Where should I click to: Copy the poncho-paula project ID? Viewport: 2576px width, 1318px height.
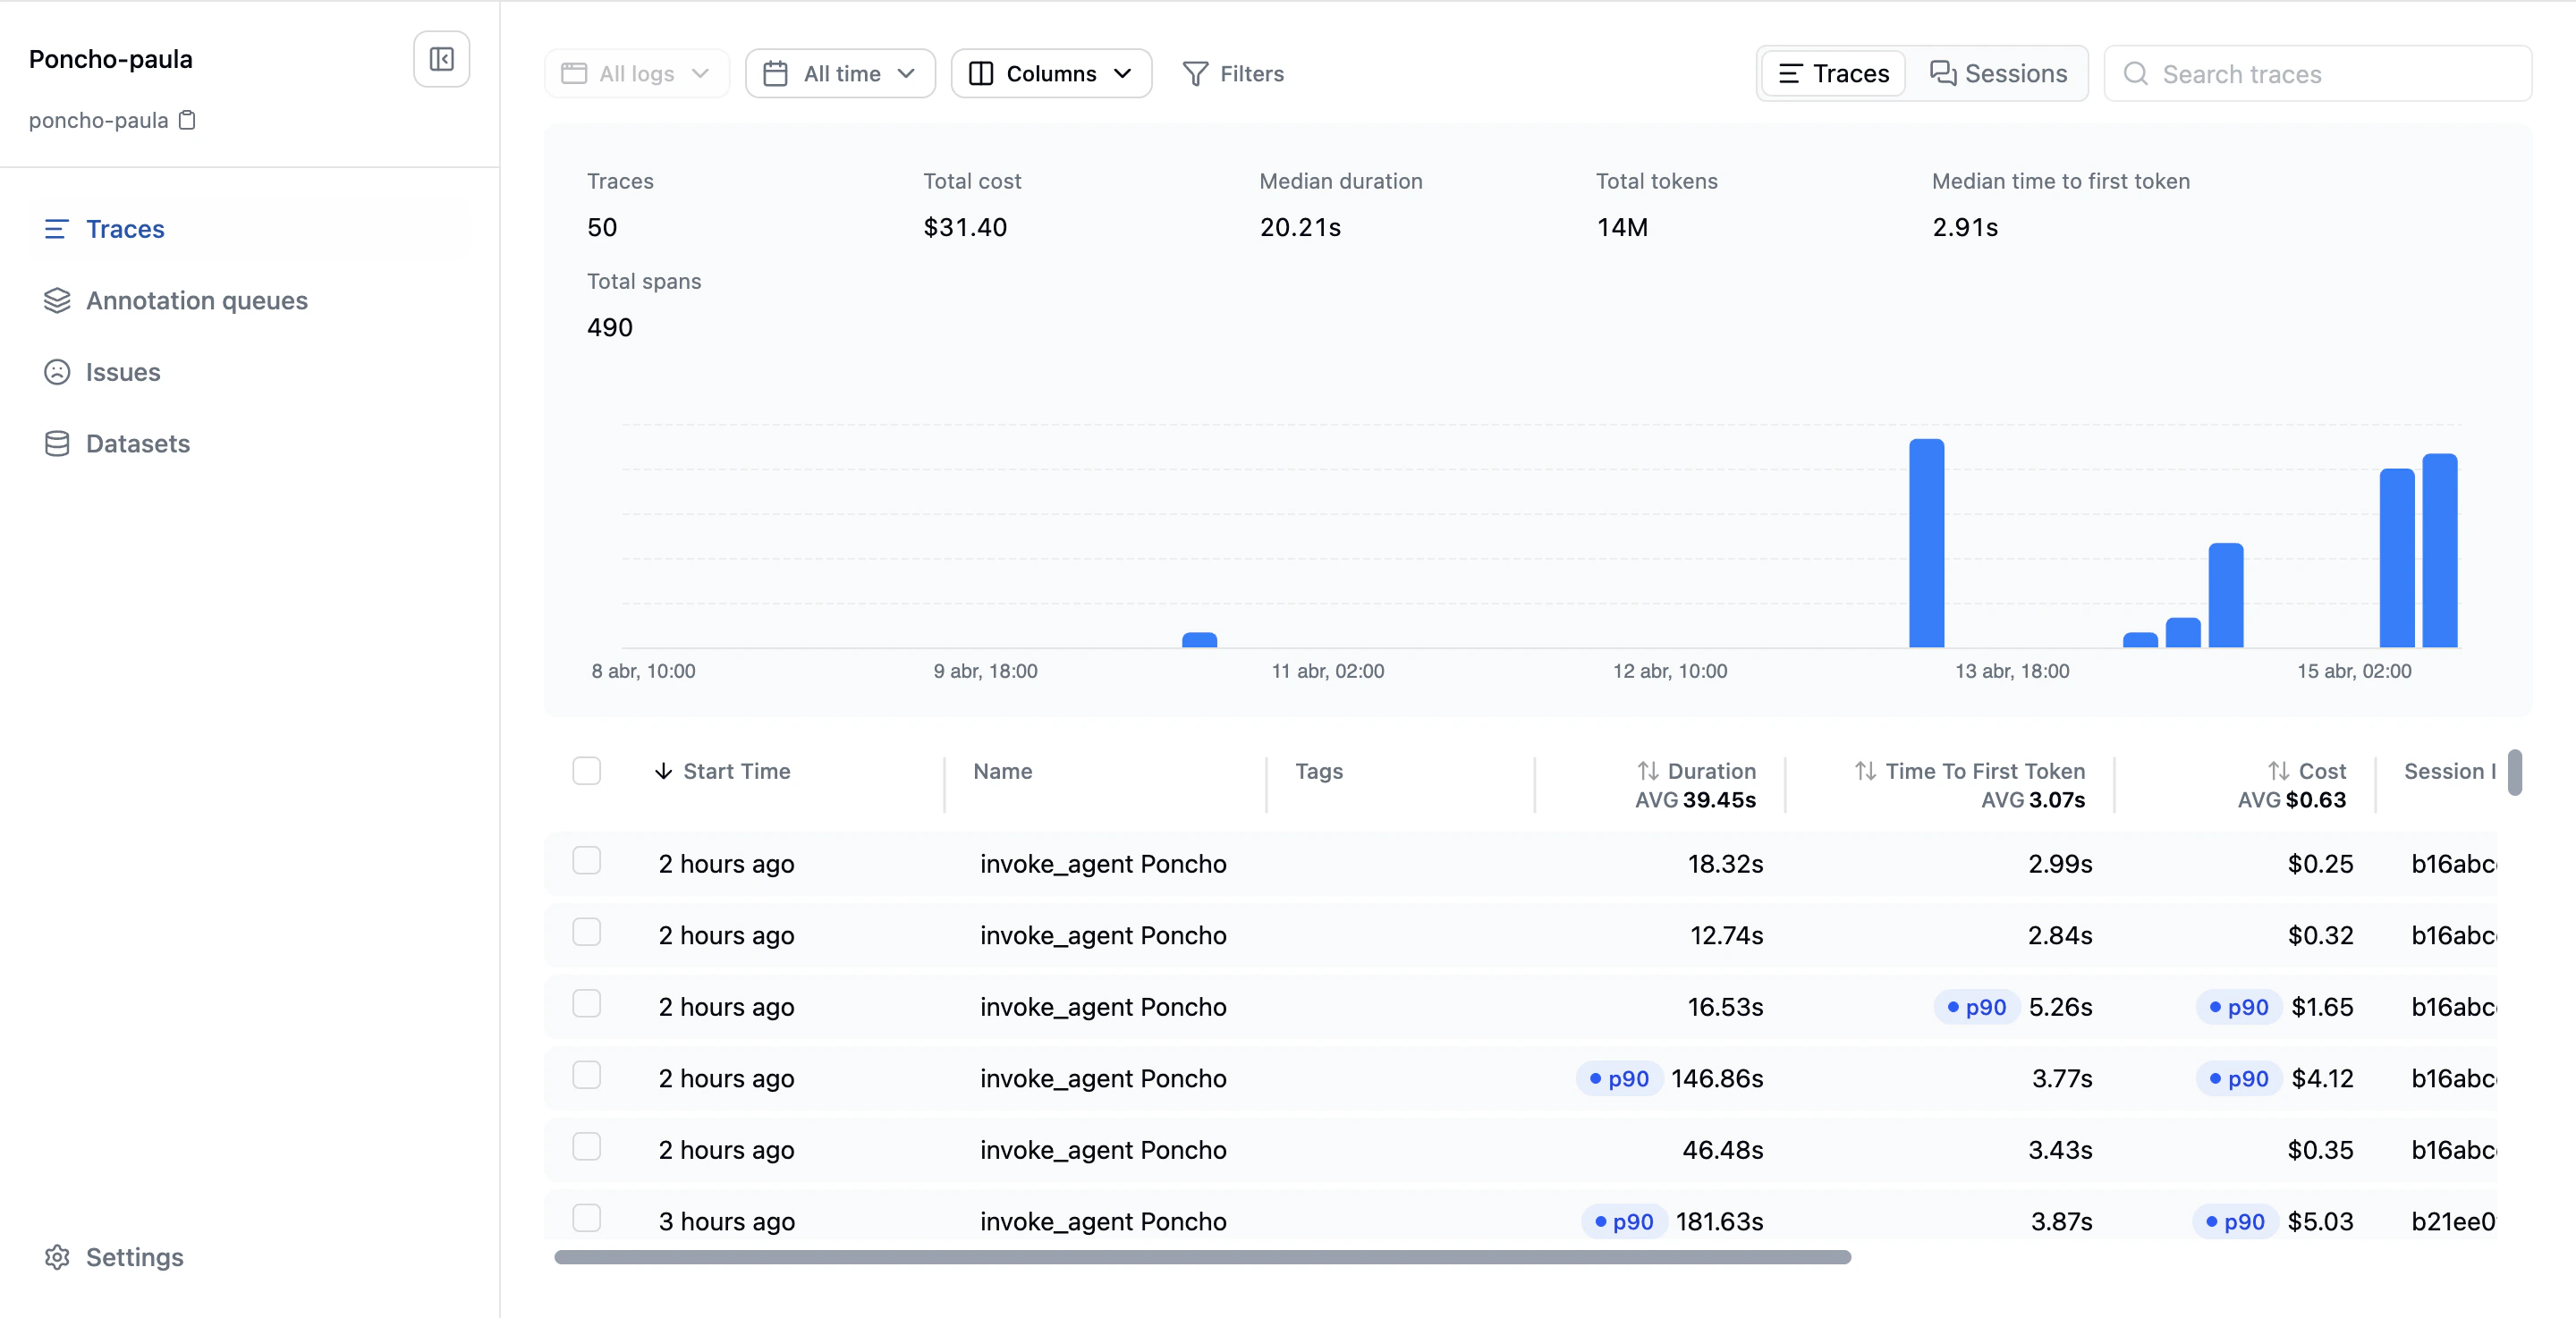pyautogui.click(x=187, y=120)
